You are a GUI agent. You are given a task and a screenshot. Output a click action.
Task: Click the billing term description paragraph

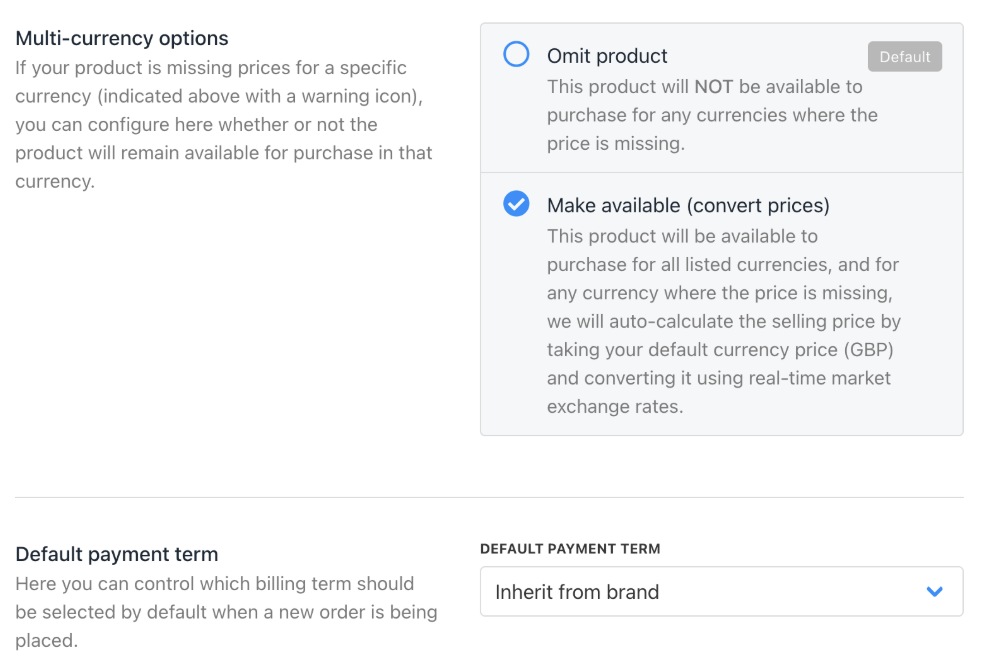pos(226,611)
